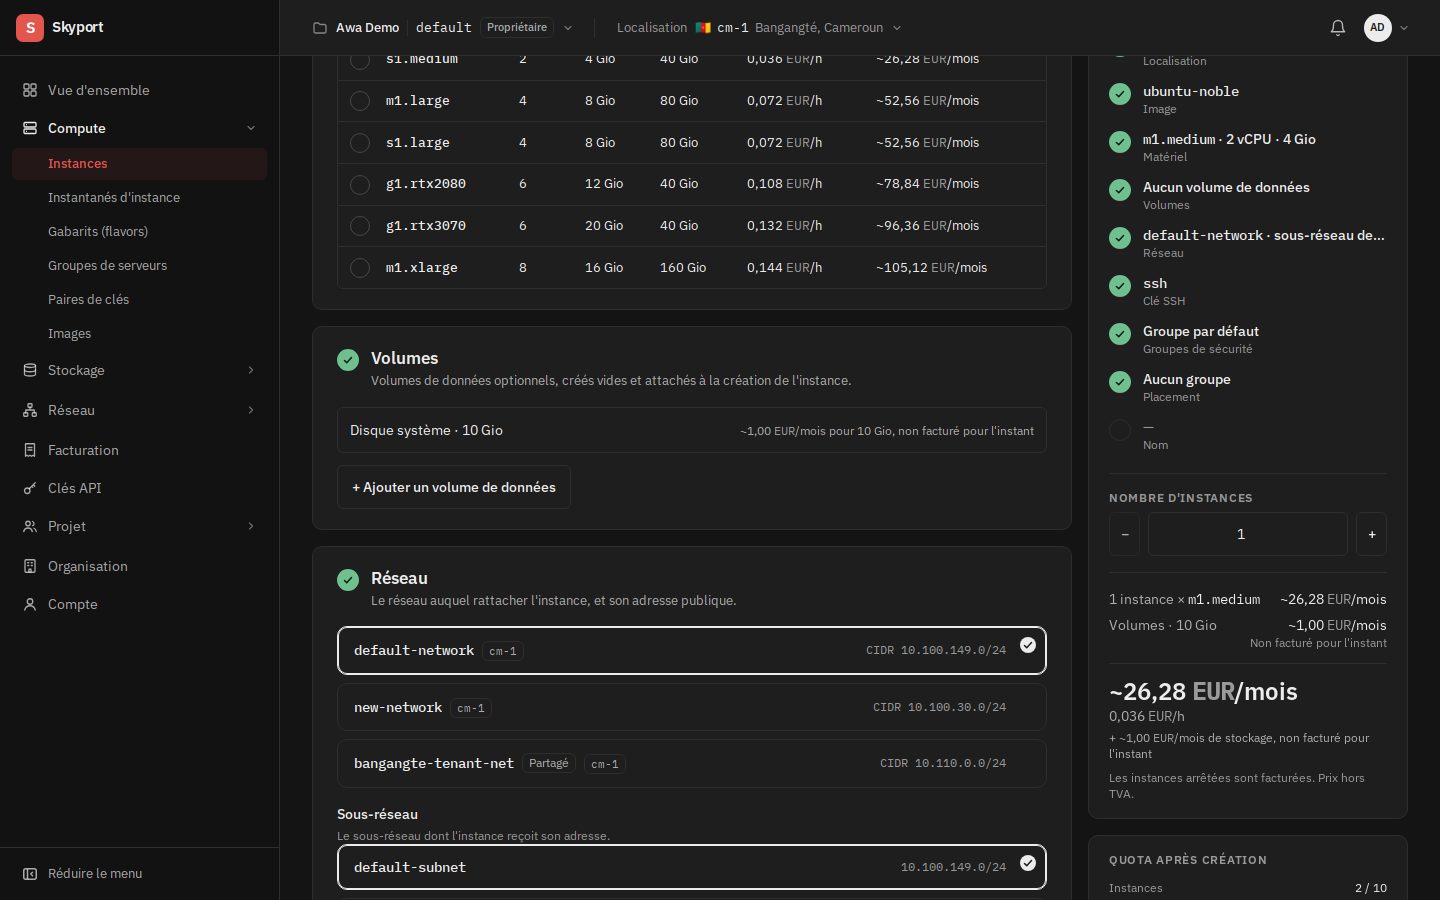The height and width of the screenshot is (900, 1440).
Task: Select the s1.large flavor radio
Action: 360,143
